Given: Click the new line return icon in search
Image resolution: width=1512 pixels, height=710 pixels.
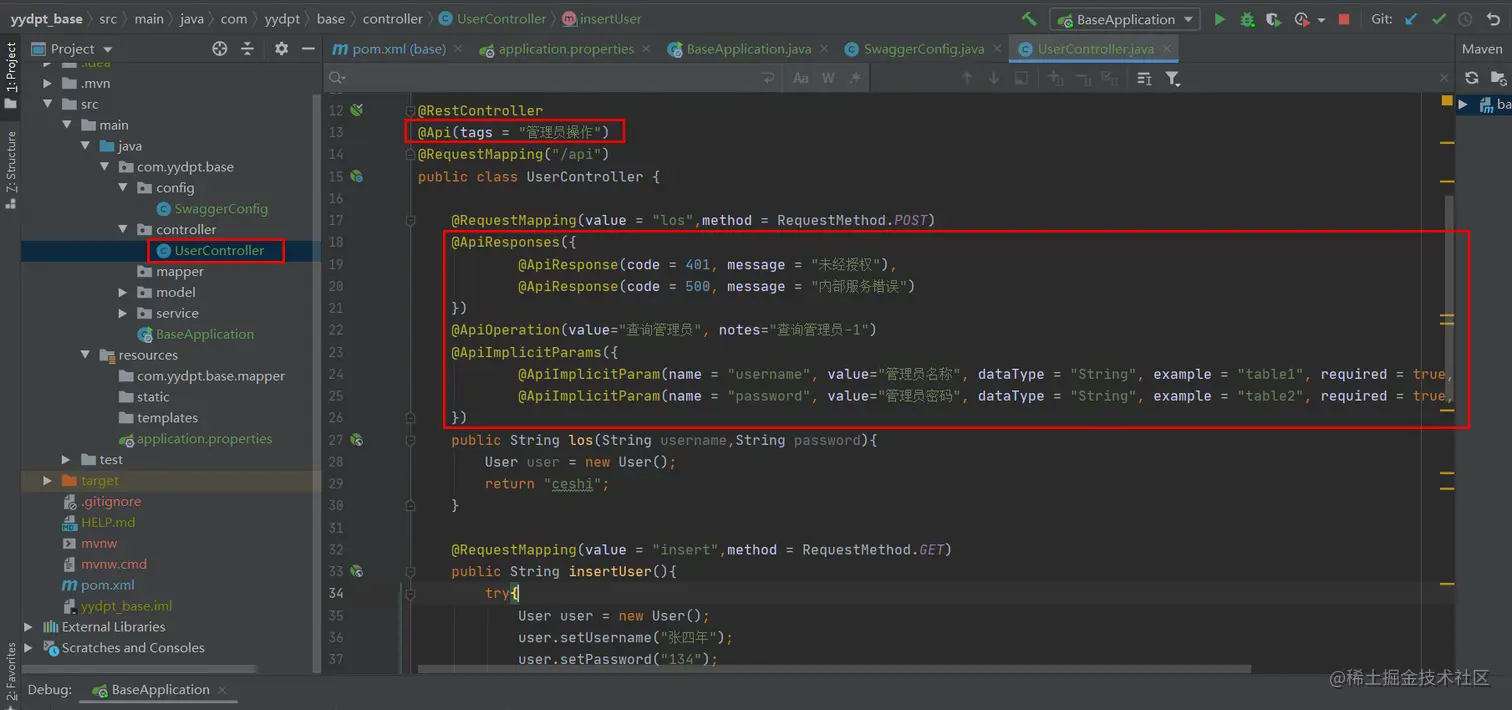Looking at the screenshot, I should (768, 78).
